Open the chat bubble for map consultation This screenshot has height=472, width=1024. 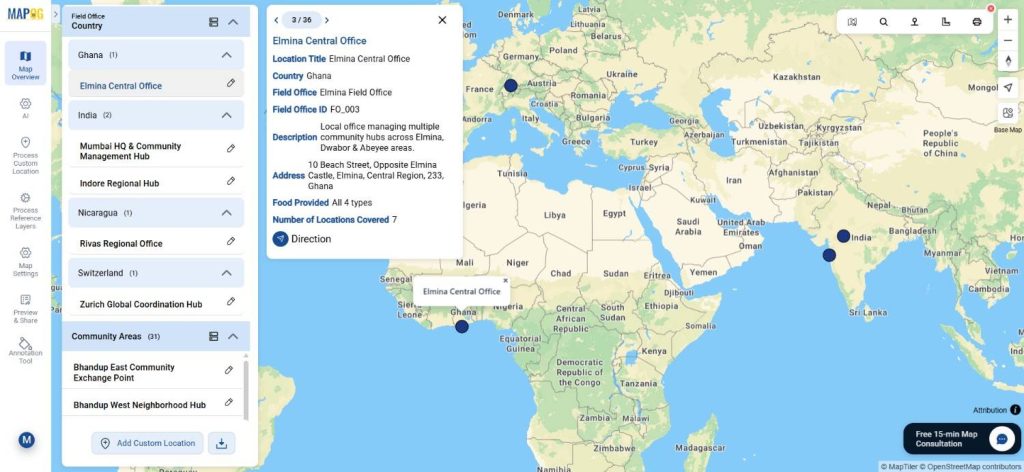point(1002,439)
